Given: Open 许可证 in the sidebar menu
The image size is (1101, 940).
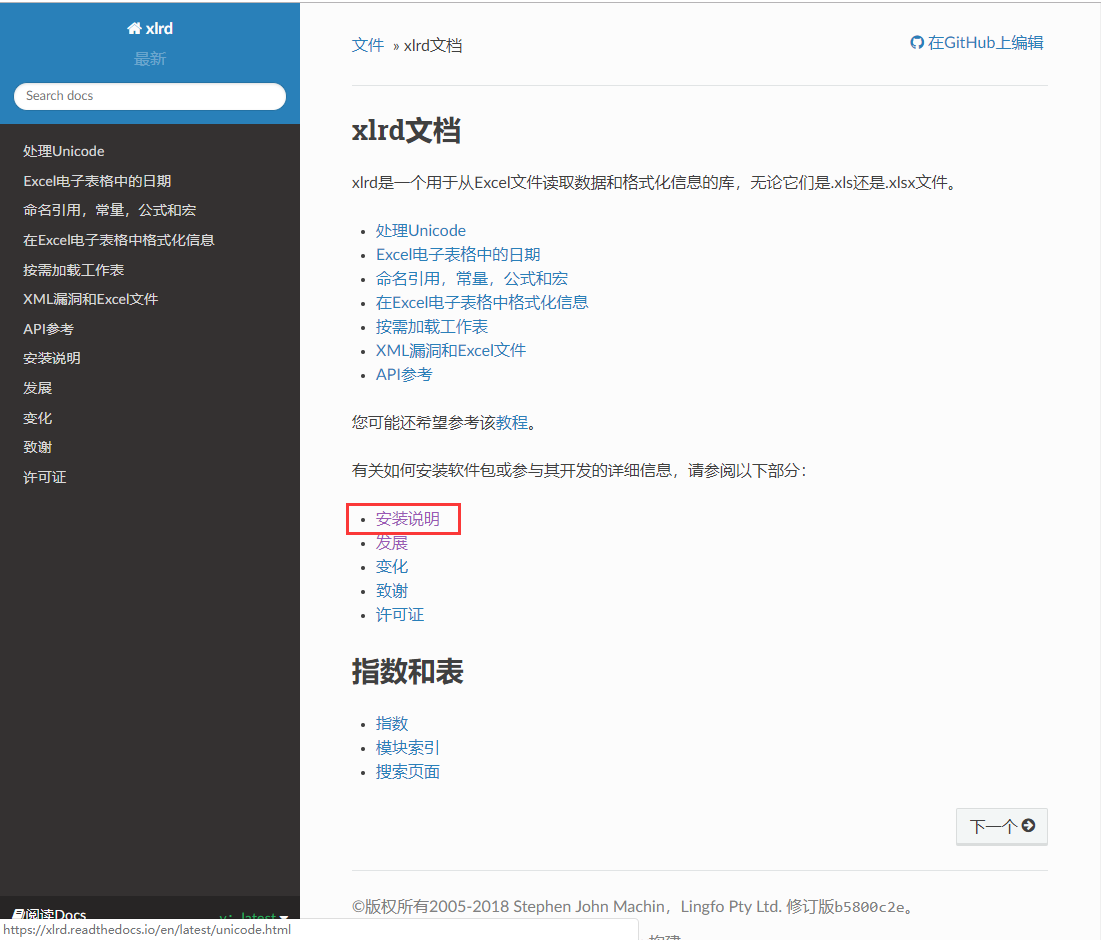Looking at the screenshot, I should point(45,477).
